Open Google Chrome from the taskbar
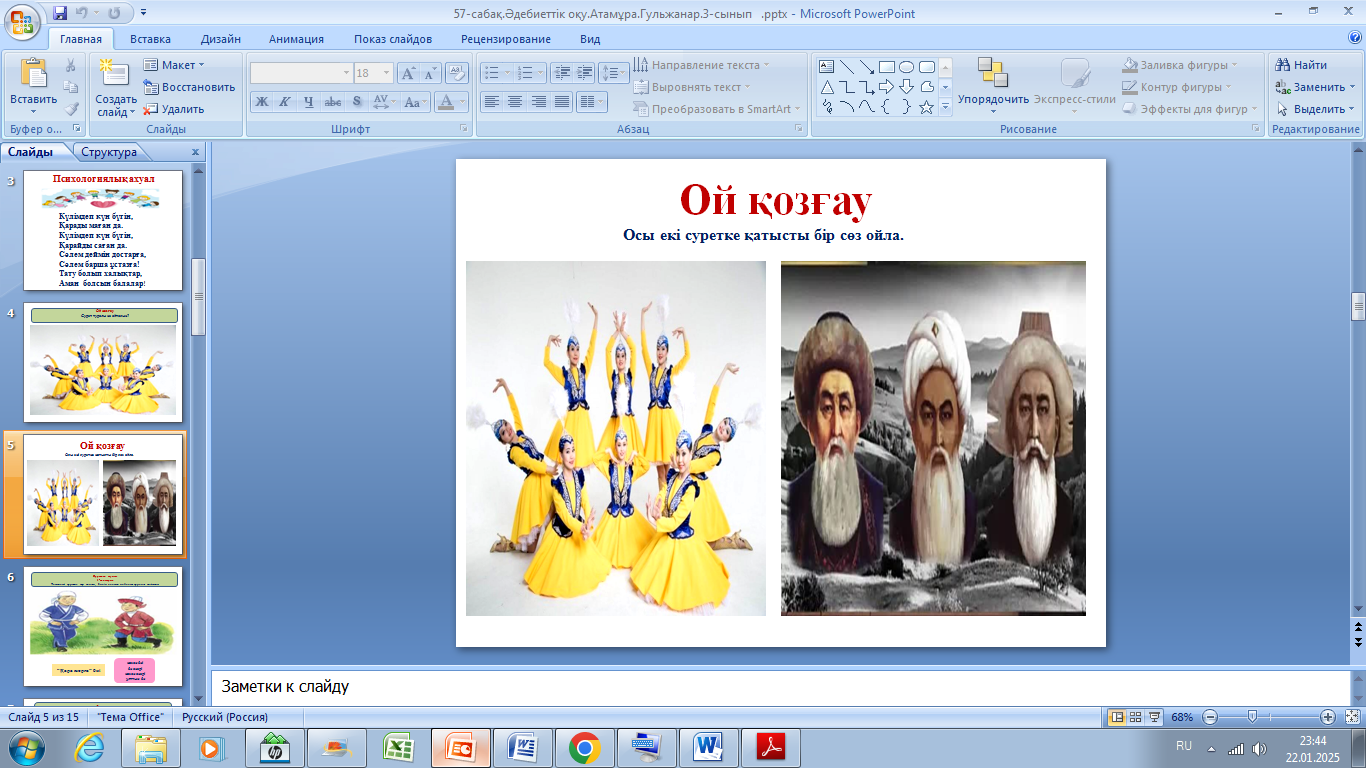 click(x=584, y=747)
